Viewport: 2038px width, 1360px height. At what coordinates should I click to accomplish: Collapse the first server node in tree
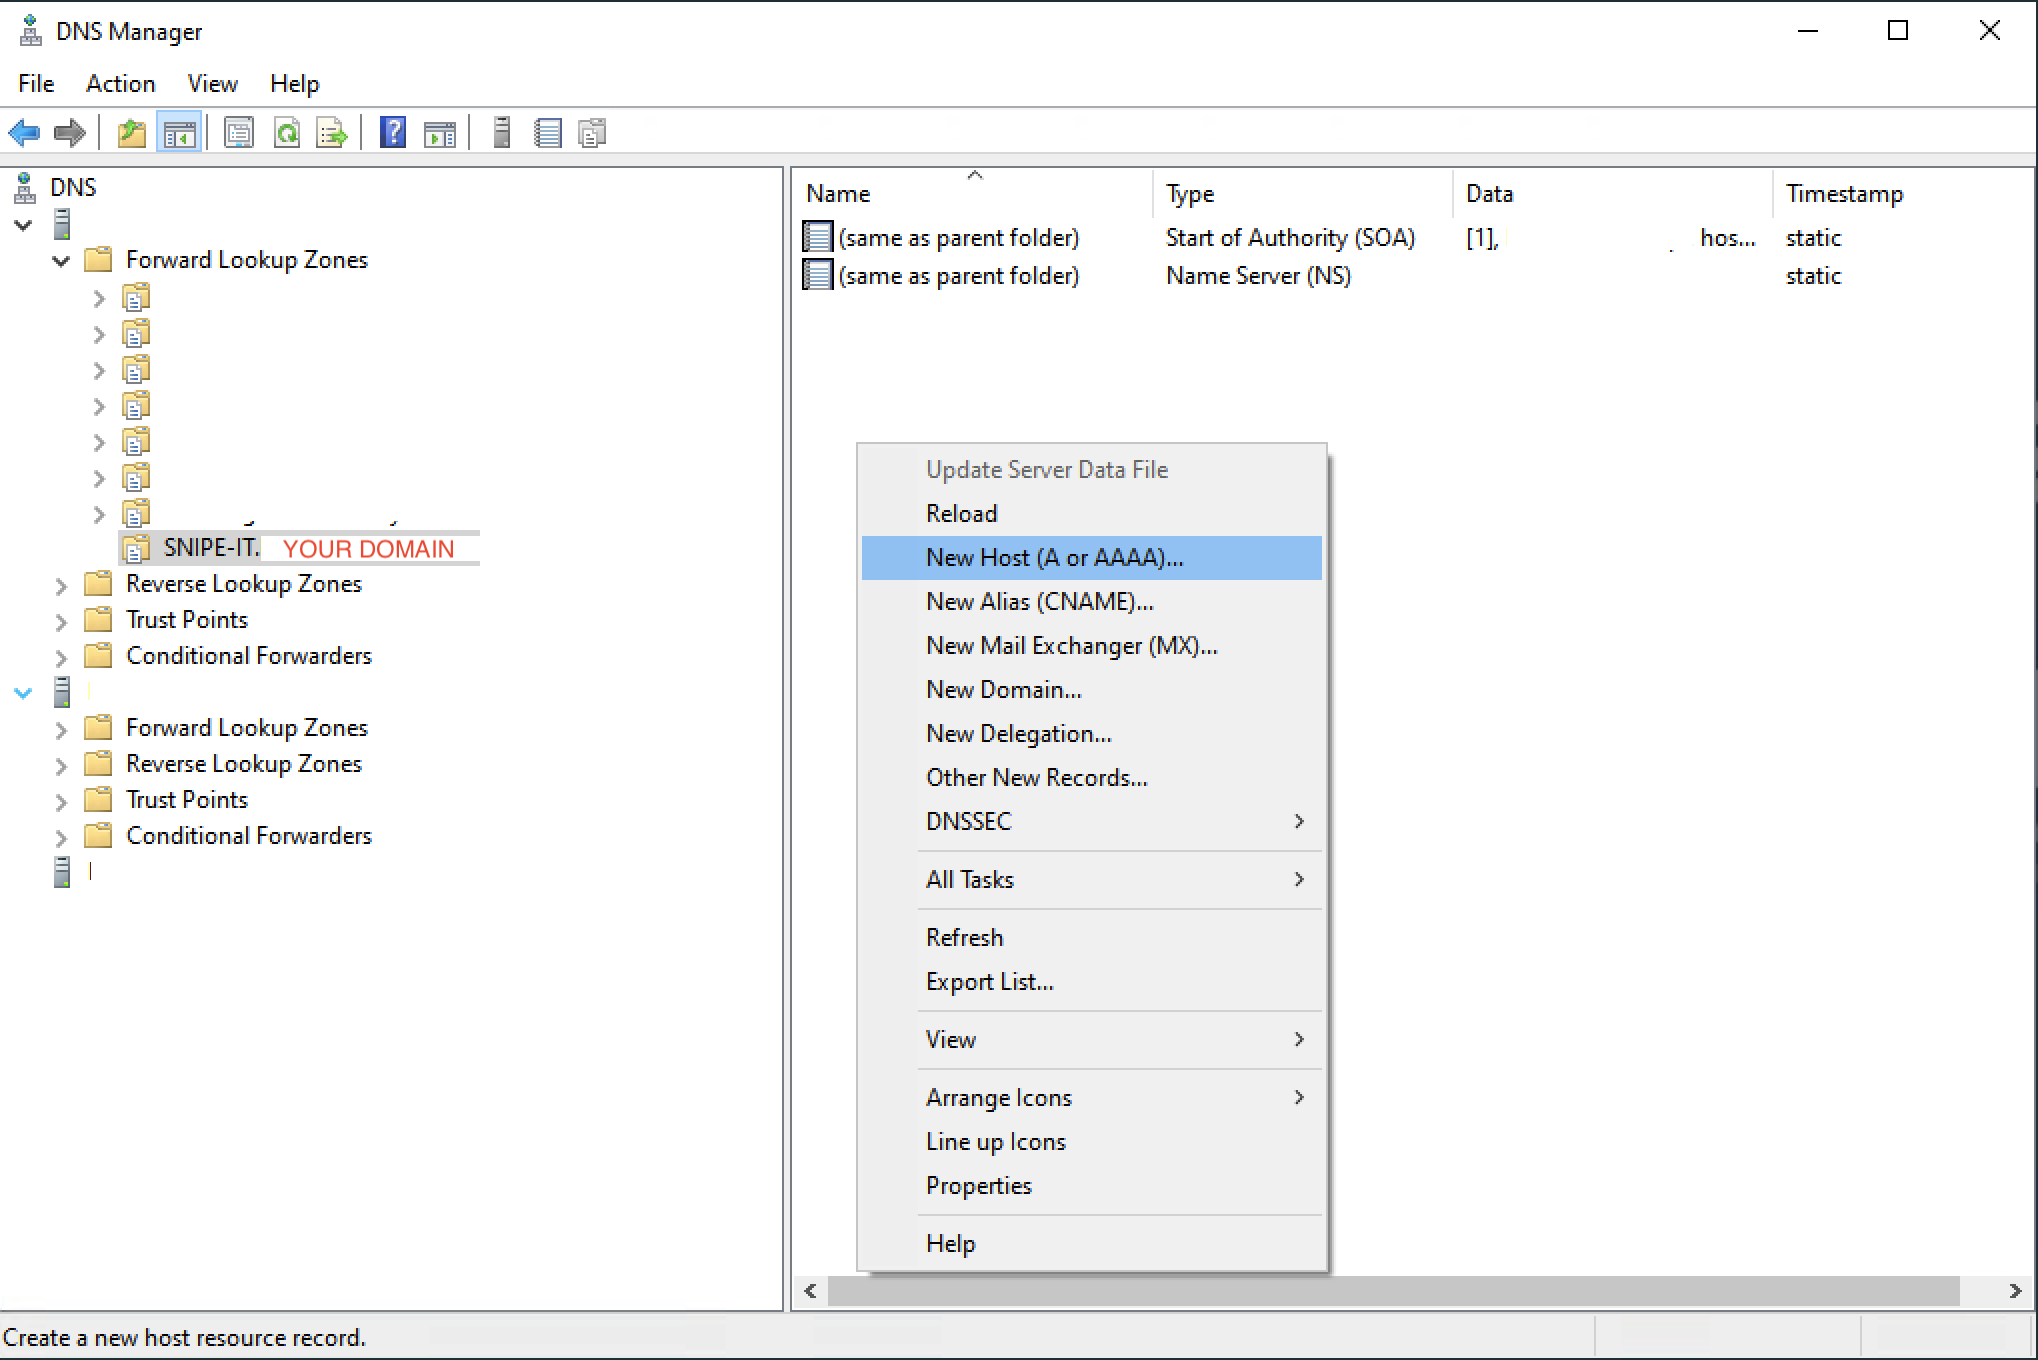pos(24,225)
